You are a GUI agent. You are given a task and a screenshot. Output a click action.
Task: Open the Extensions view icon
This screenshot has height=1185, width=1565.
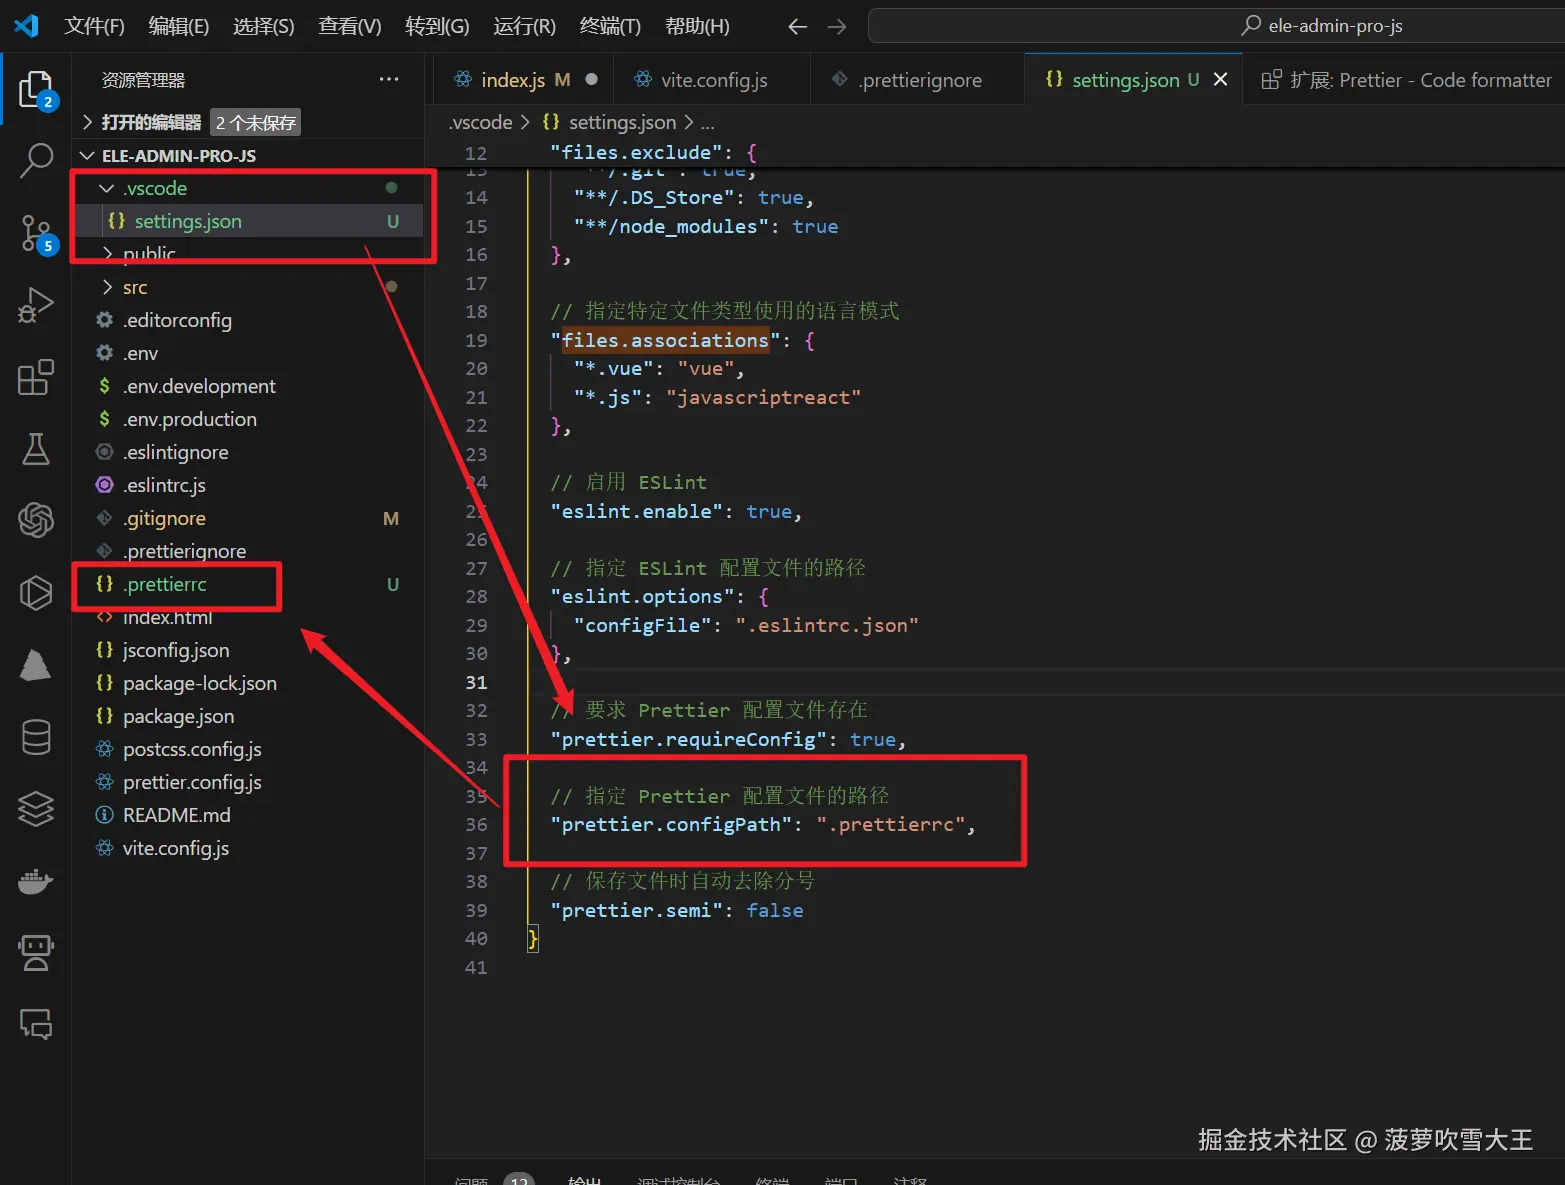coord(36,378)
